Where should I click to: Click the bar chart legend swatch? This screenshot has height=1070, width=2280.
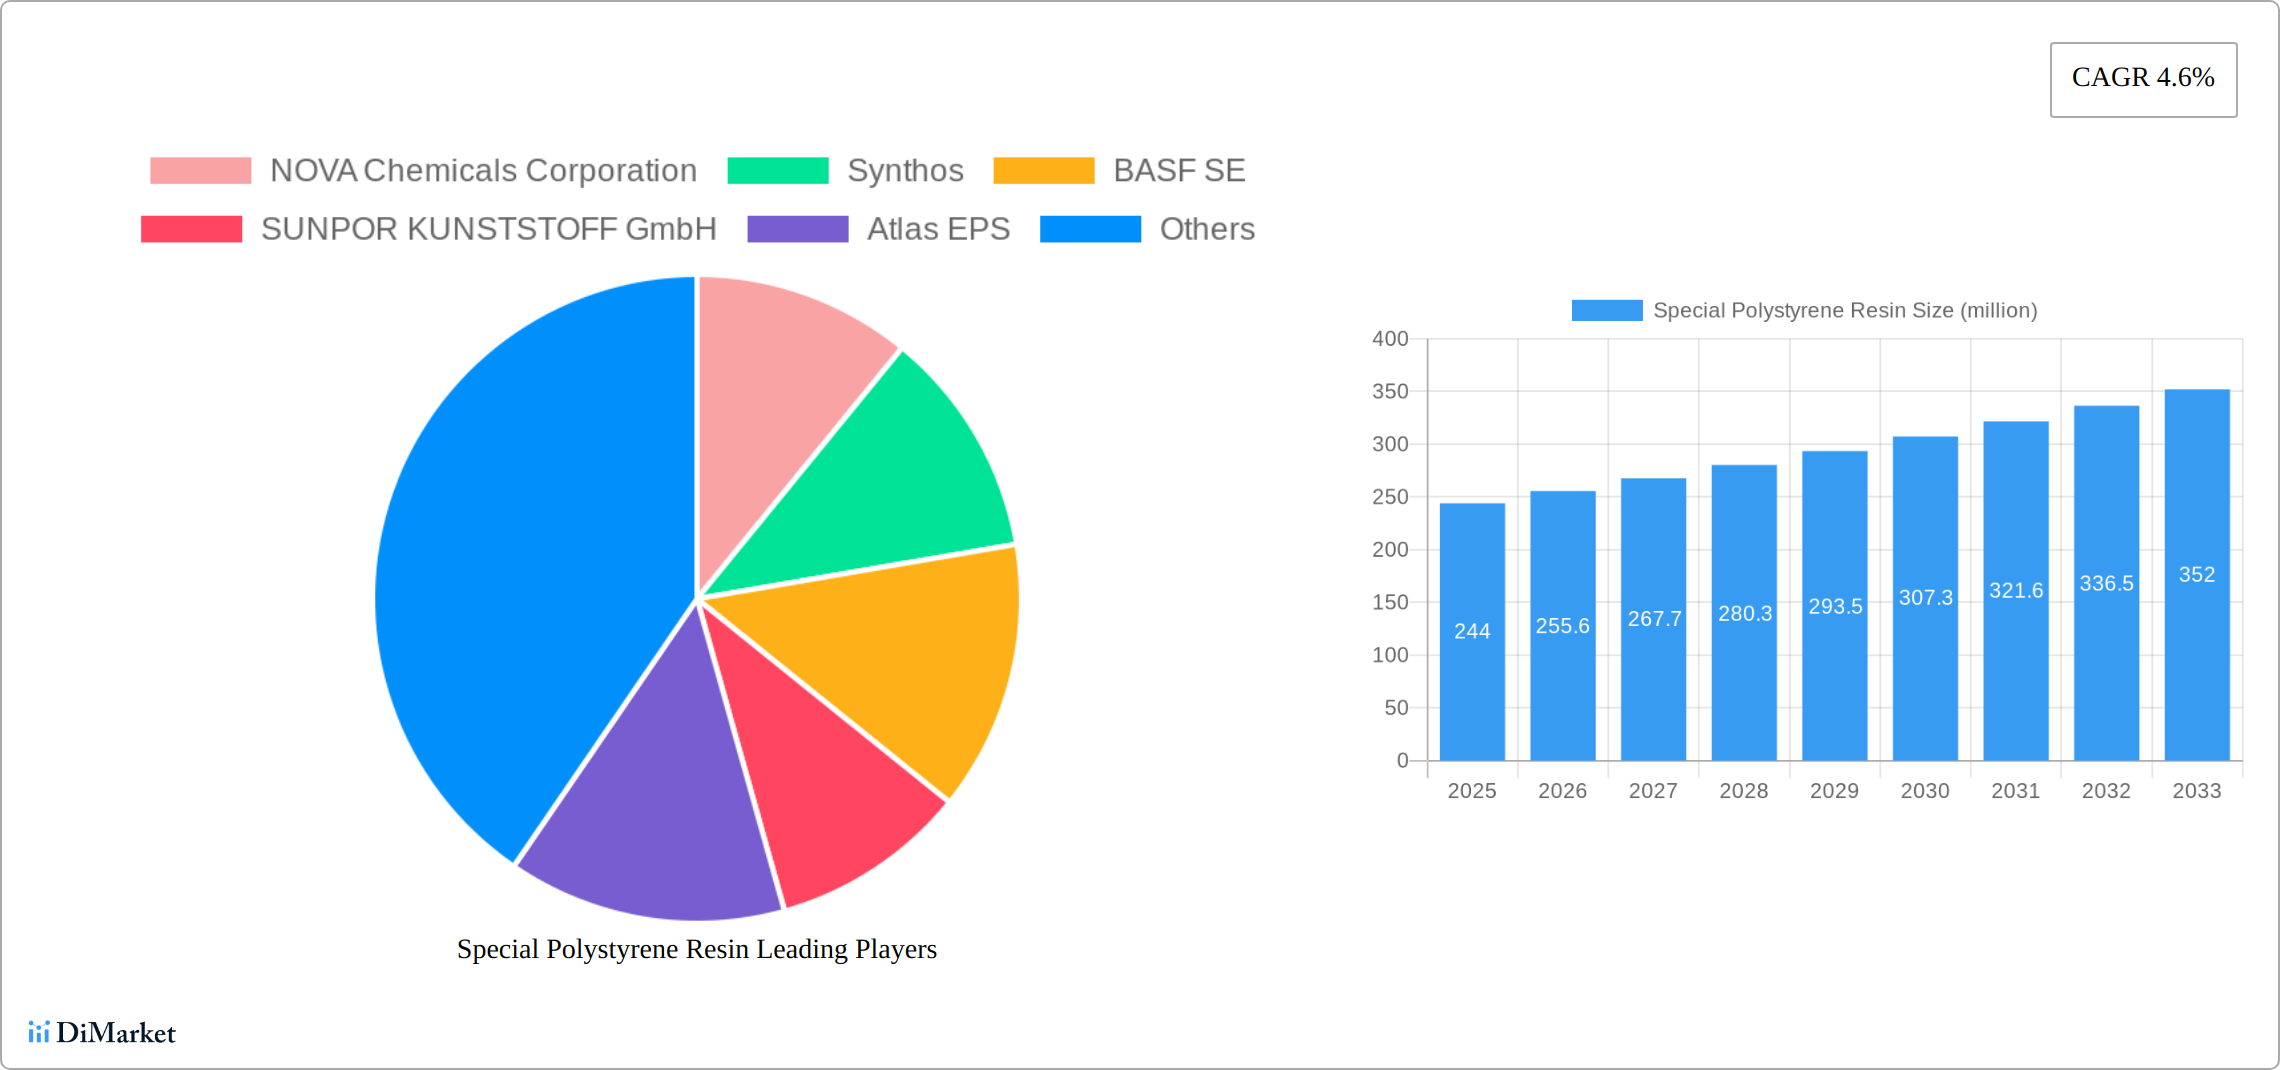pos(1605,310)
